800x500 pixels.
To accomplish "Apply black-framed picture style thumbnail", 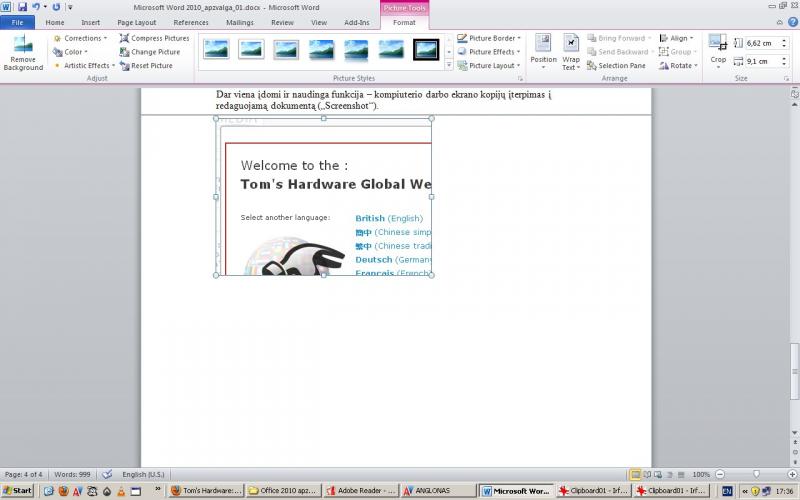I will point(426,49).
